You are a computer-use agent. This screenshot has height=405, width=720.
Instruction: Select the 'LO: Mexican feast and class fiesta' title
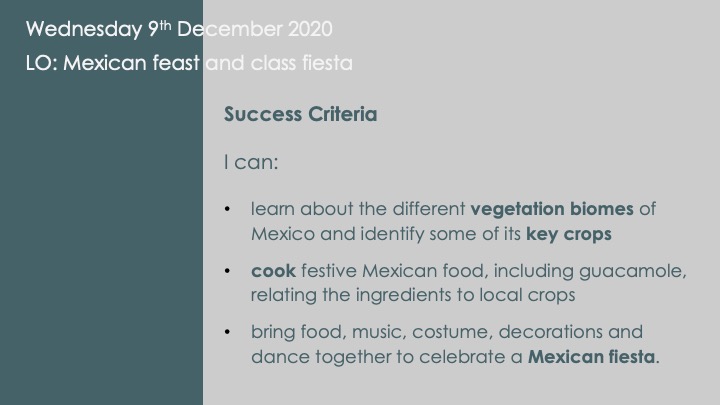pyautogui.click(x=189, y=63)
